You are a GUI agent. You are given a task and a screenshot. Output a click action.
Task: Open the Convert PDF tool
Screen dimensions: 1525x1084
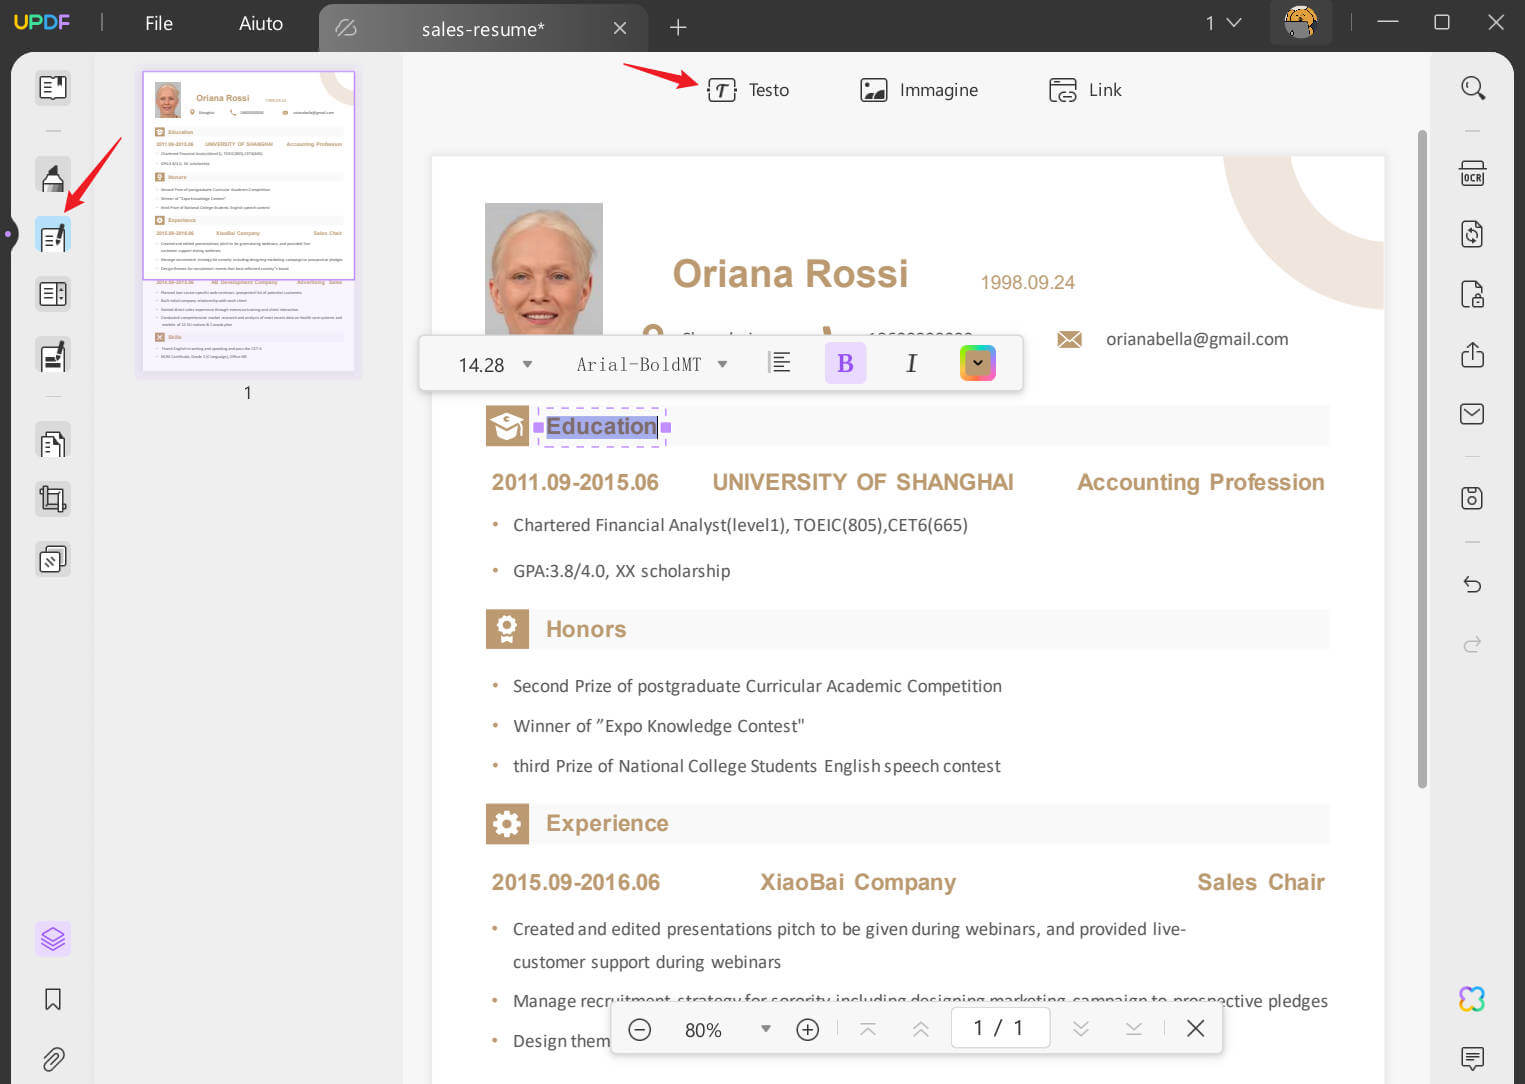(x=1472, y=234)
